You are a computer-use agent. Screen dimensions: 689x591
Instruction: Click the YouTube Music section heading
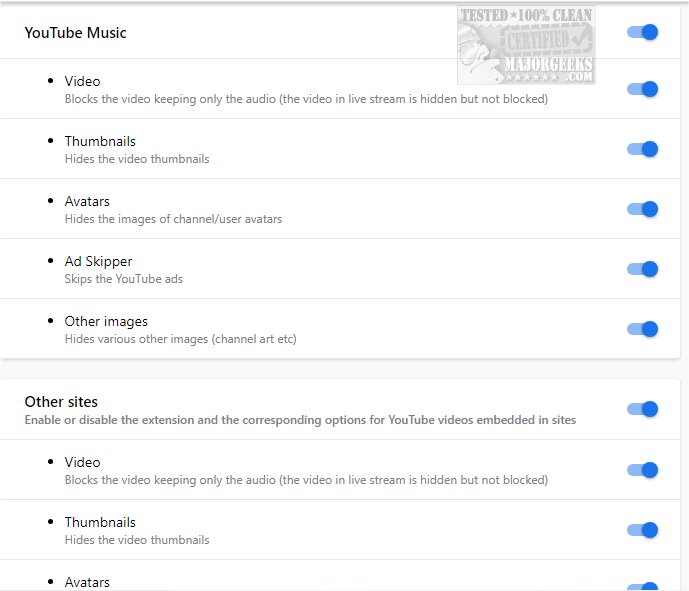[76, 33]
